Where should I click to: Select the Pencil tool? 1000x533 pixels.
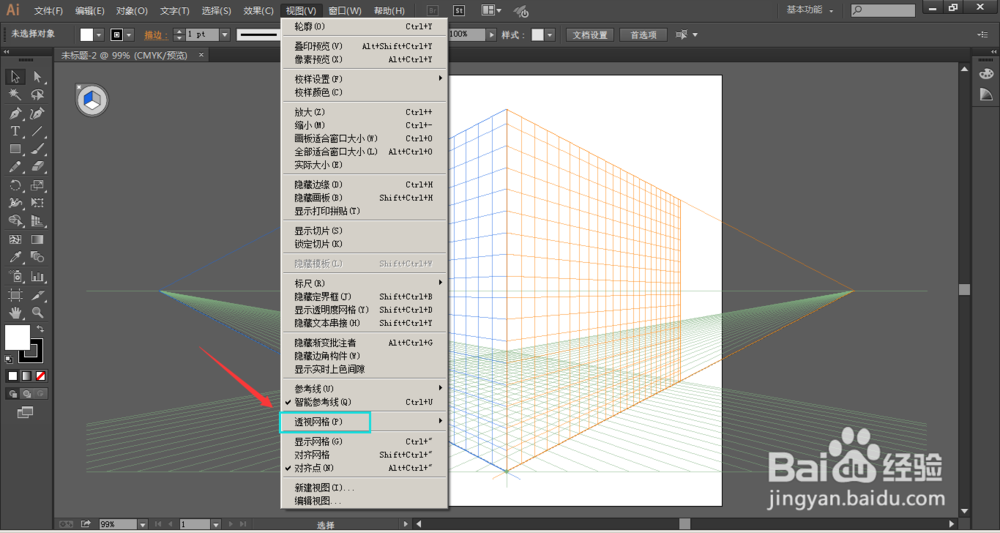pos(15,167)
